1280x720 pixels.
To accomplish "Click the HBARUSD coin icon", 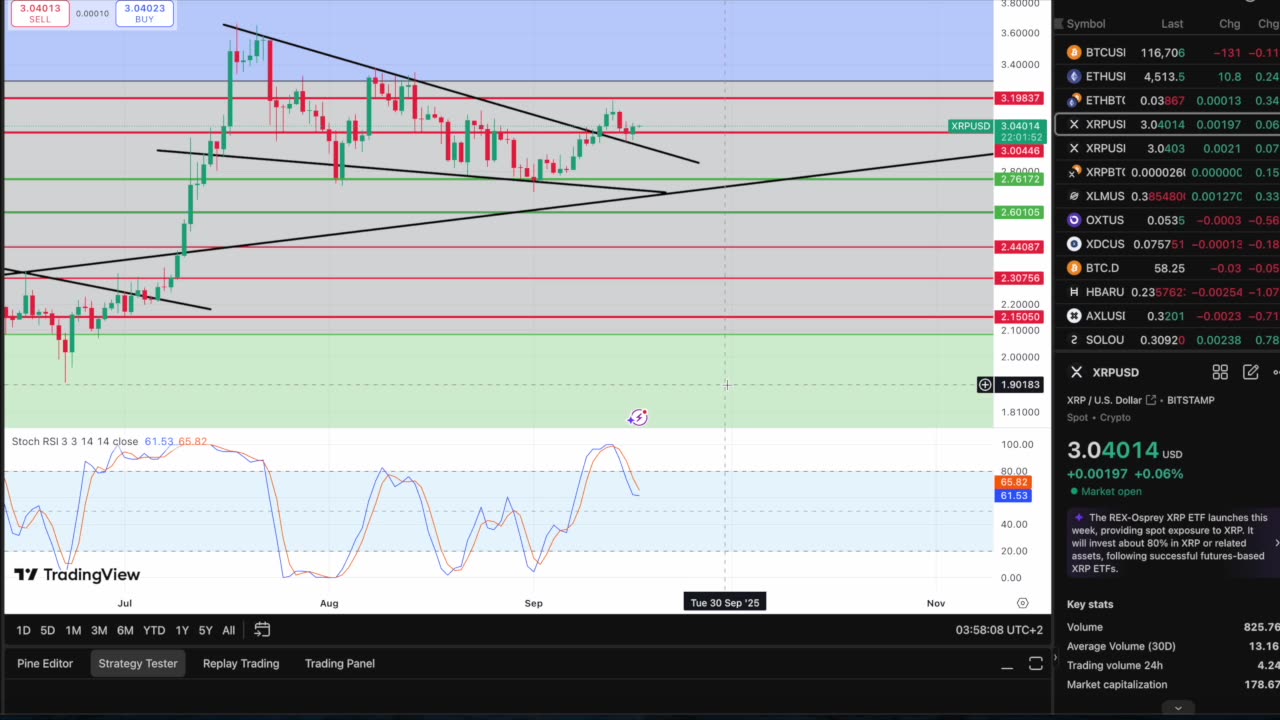I will tap(1074, 292).
